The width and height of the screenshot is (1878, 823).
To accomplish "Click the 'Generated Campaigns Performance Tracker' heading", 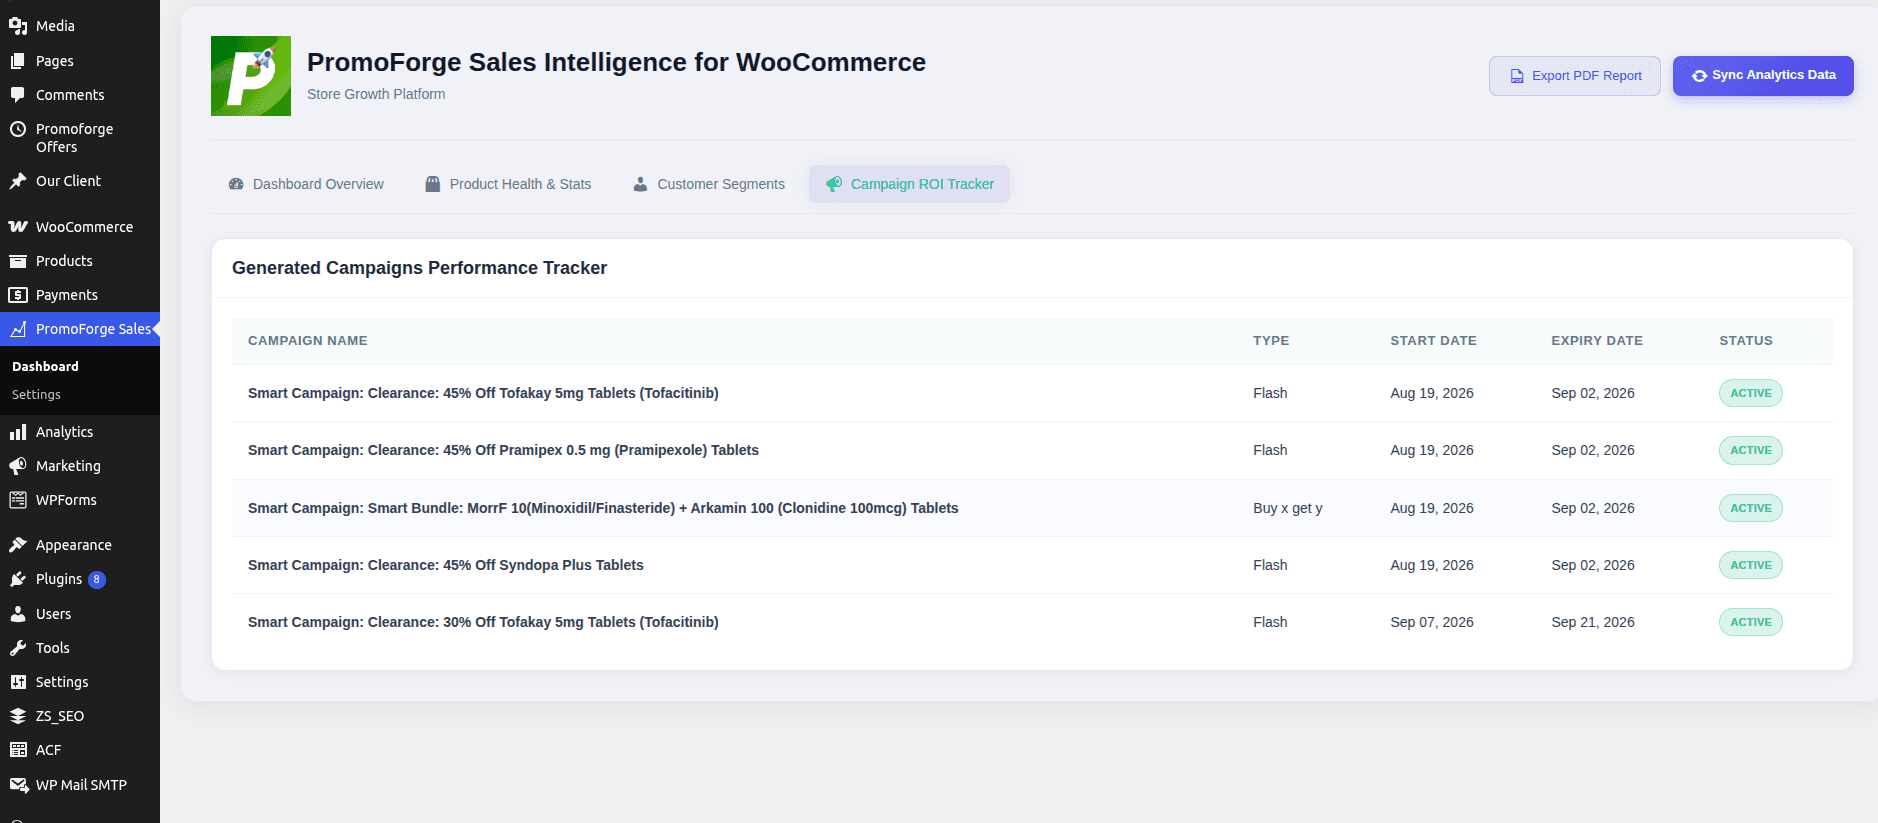I will click(419, 268).
